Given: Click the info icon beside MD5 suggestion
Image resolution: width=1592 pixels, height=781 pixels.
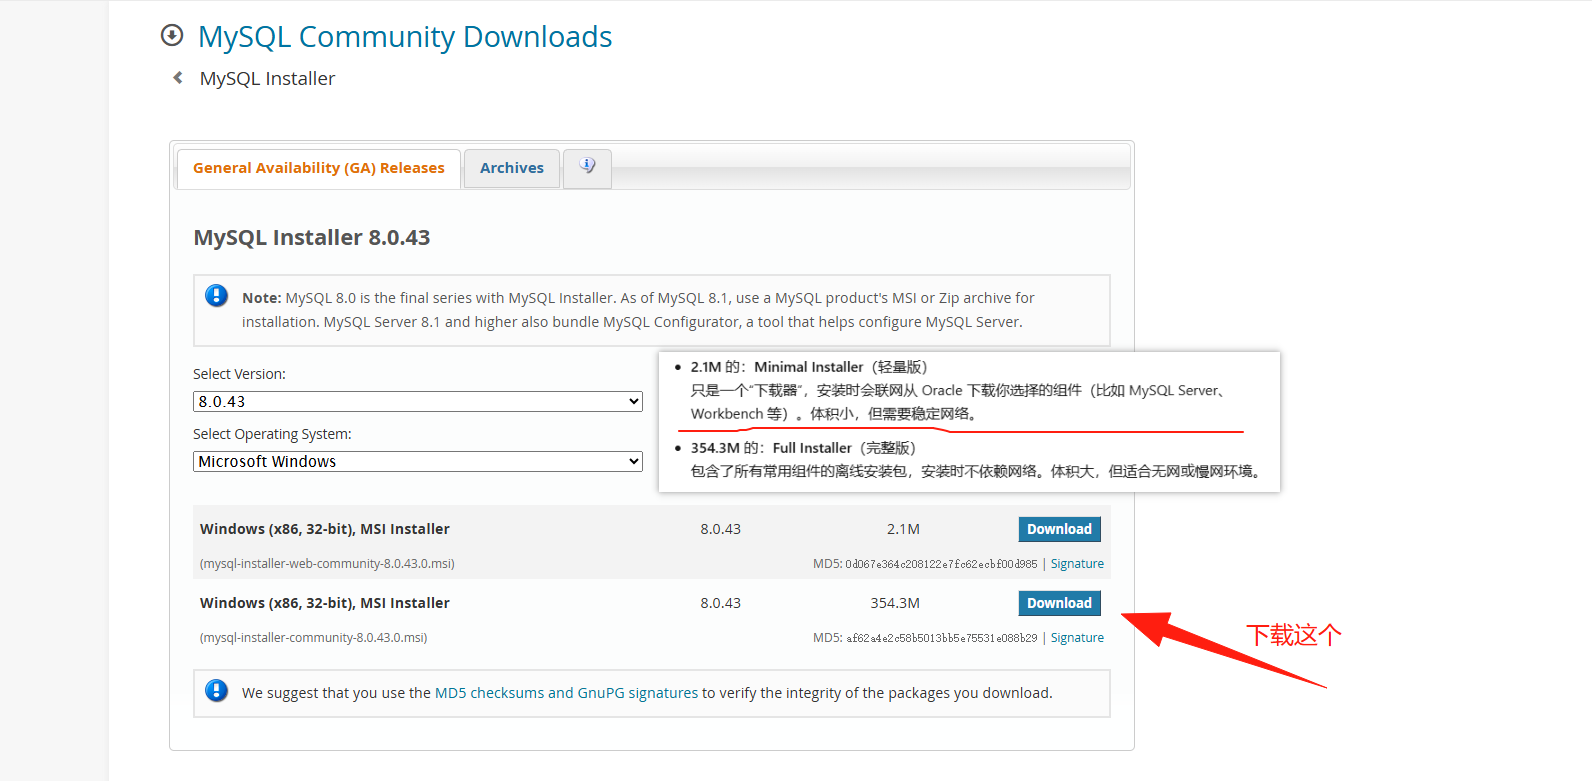Looking at the screenshot, I should [x=216, y=691].
